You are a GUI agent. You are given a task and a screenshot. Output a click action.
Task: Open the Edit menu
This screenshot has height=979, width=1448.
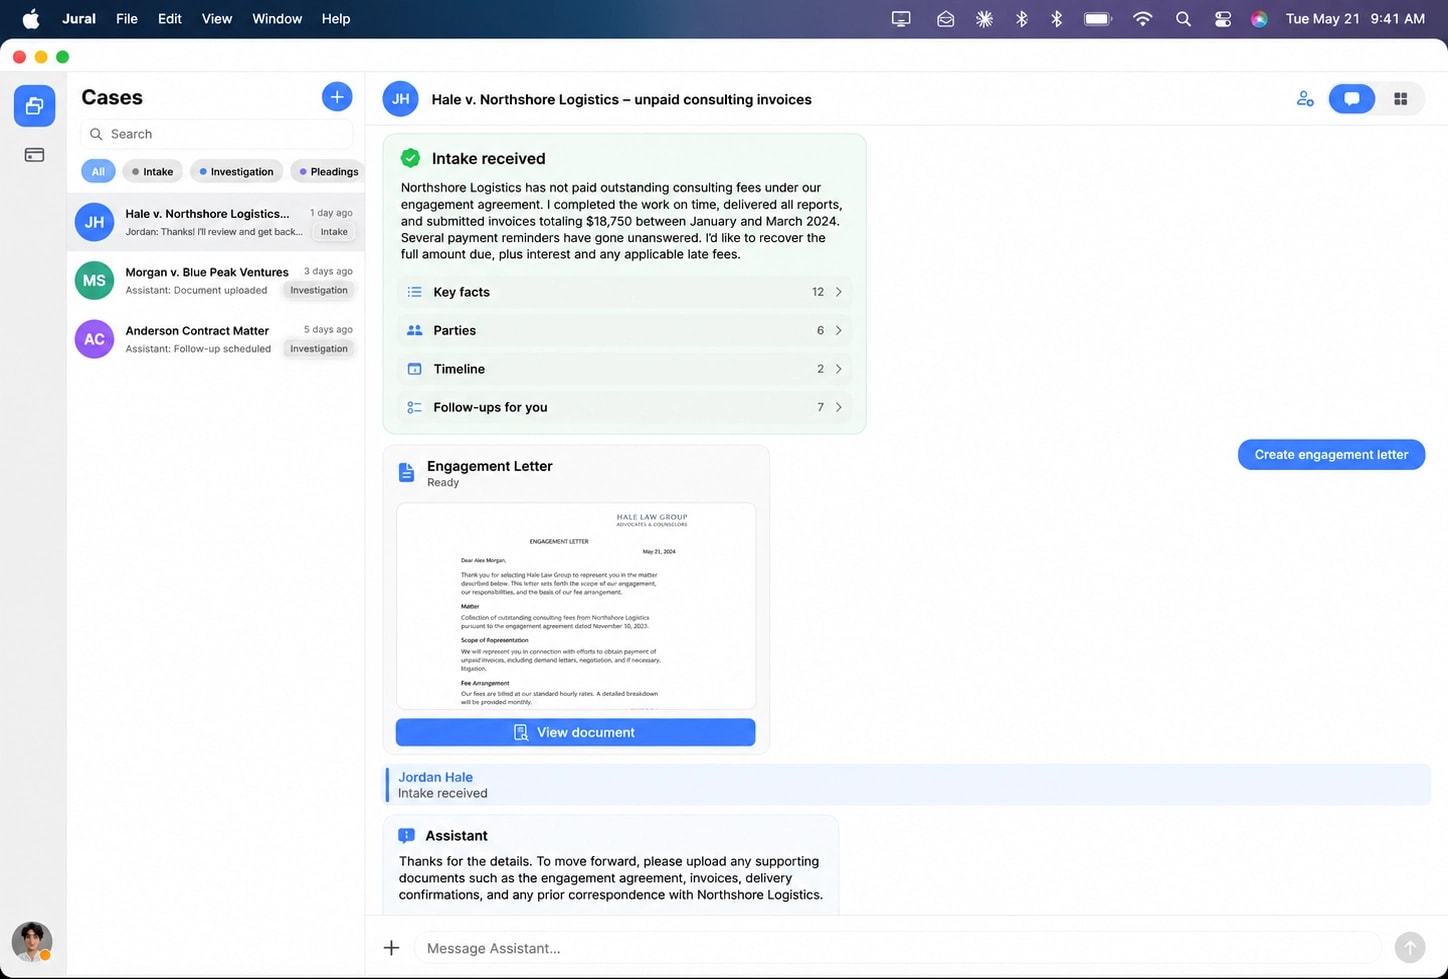click(170, 19)
